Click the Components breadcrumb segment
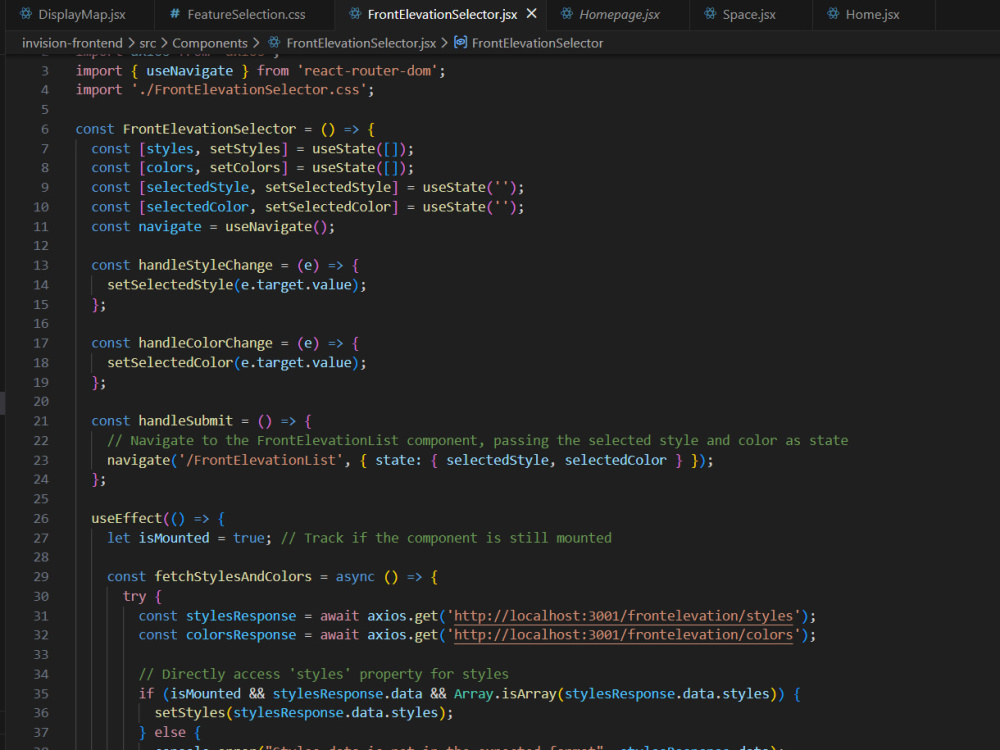 click(210, 43)
